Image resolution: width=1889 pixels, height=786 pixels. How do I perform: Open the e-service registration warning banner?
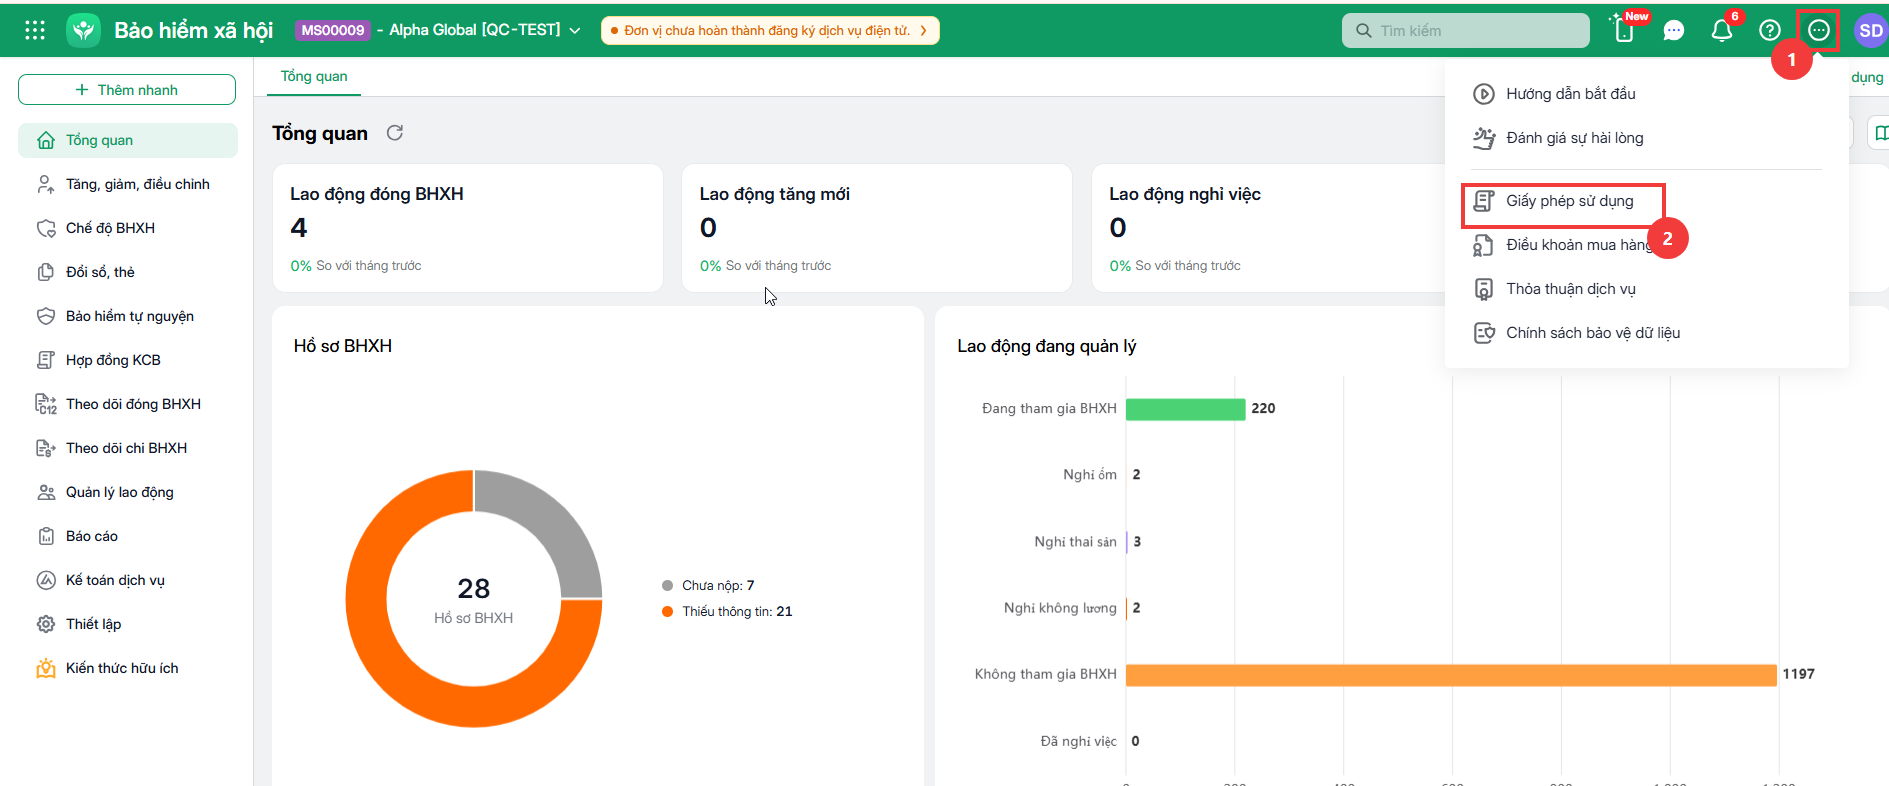point(770,30)
